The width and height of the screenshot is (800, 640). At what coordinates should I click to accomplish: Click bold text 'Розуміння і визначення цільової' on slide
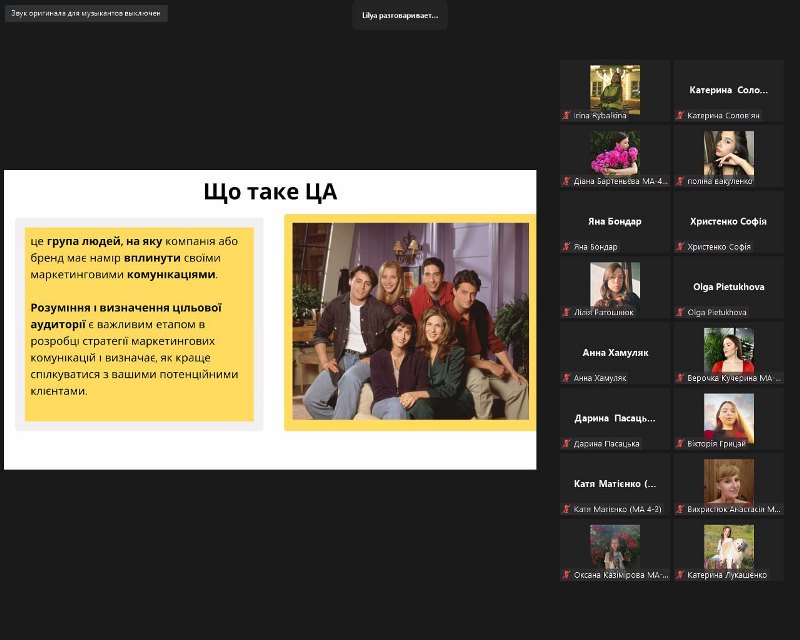(126, 308)
